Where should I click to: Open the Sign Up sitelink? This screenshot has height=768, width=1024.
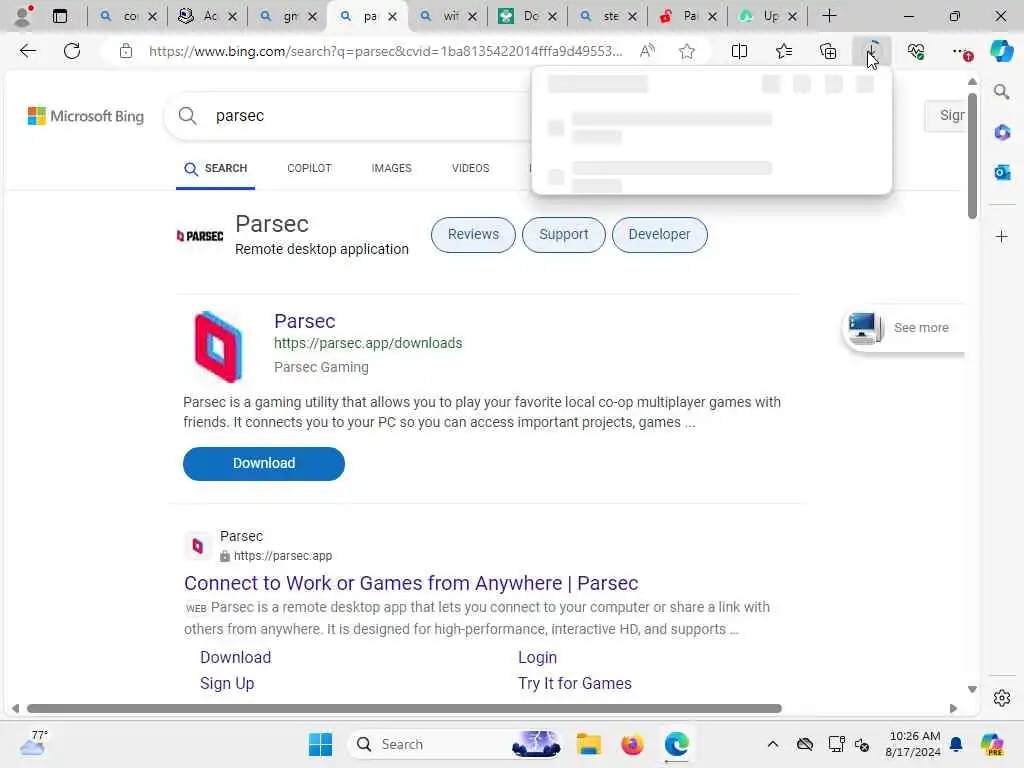[227, 683]
